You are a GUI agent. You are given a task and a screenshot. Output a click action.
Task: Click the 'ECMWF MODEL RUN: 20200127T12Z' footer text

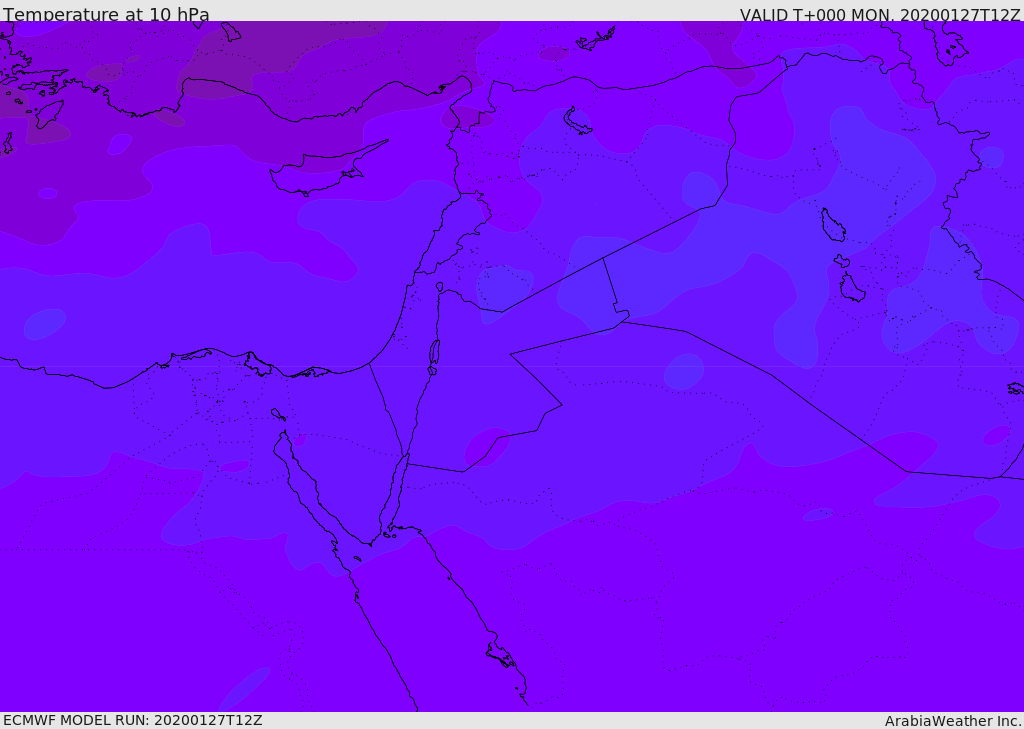pos(133,721)
